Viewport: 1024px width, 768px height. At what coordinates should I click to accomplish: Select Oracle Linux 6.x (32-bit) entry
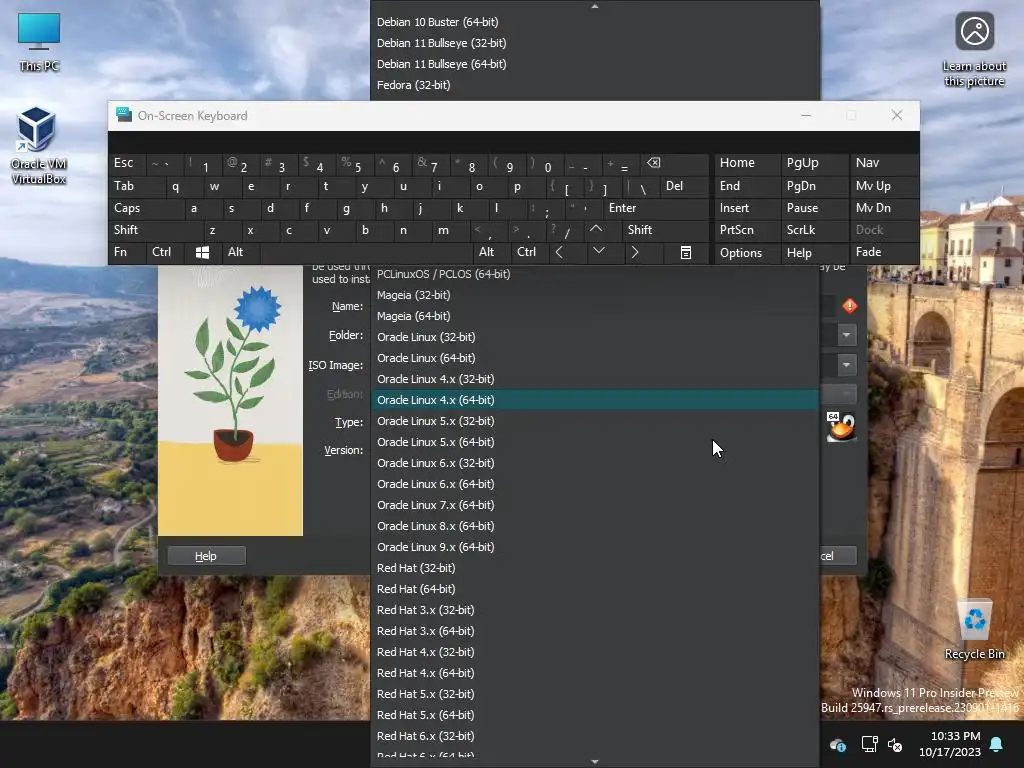594,463
